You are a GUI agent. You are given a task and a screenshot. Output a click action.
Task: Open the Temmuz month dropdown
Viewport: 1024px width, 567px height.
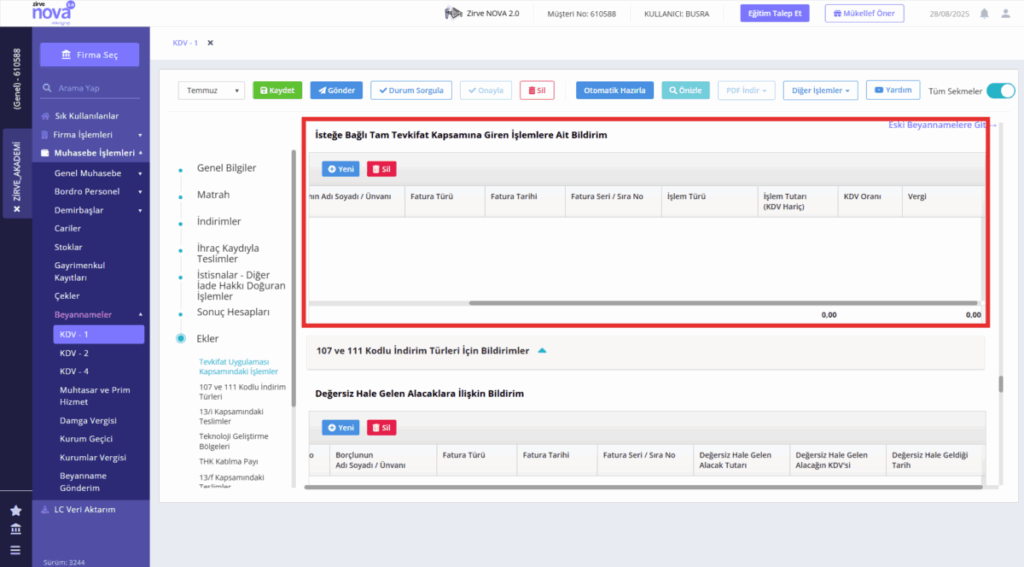click(x=211, y=90)
